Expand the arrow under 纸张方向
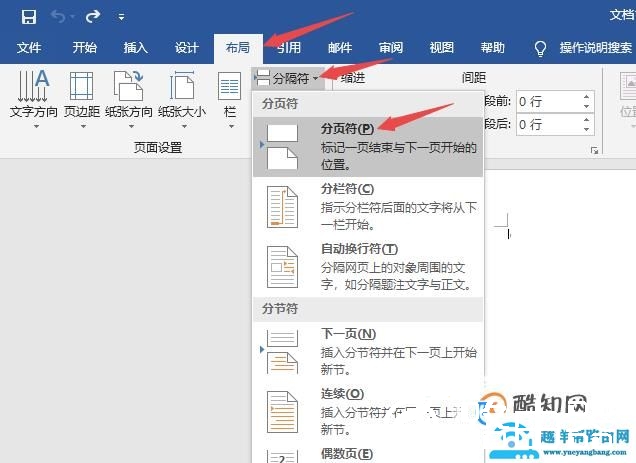This screenshot has width=636, height=463. pyautogui.click(x=131, y=127)
